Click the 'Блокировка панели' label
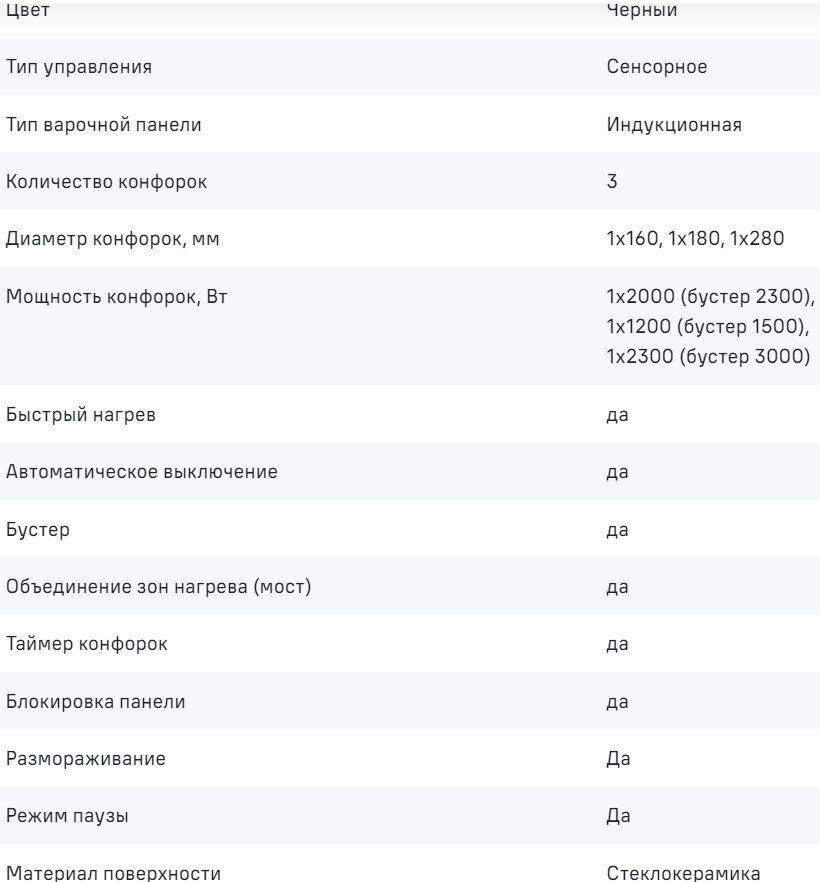 pyautogui.click(x=95, y=701)
